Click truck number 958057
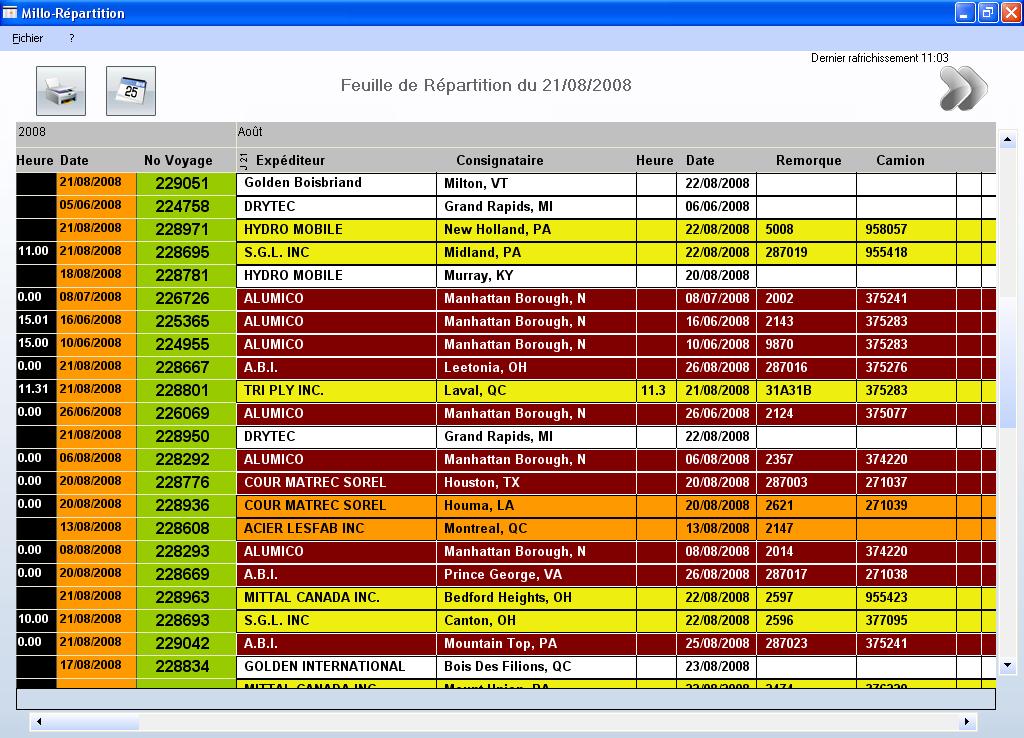 (x=906, y=229)
